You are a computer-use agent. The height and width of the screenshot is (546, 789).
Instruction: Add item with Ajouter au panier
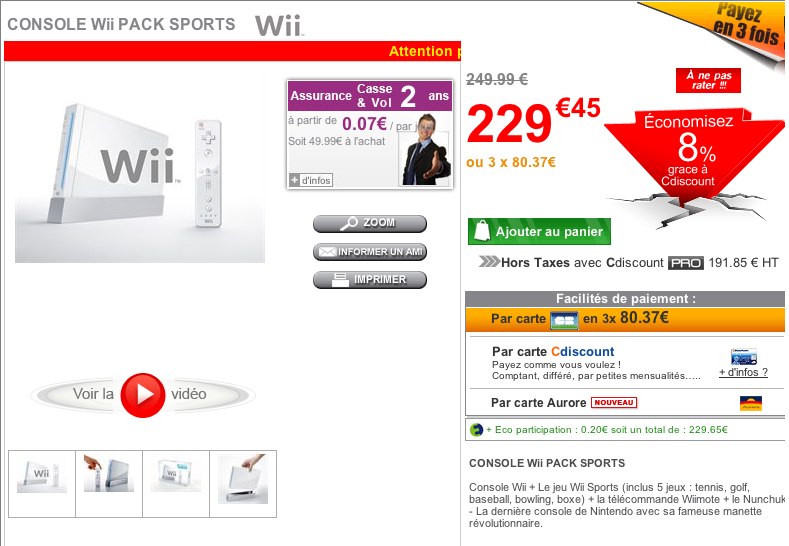(x=539, y=231)
